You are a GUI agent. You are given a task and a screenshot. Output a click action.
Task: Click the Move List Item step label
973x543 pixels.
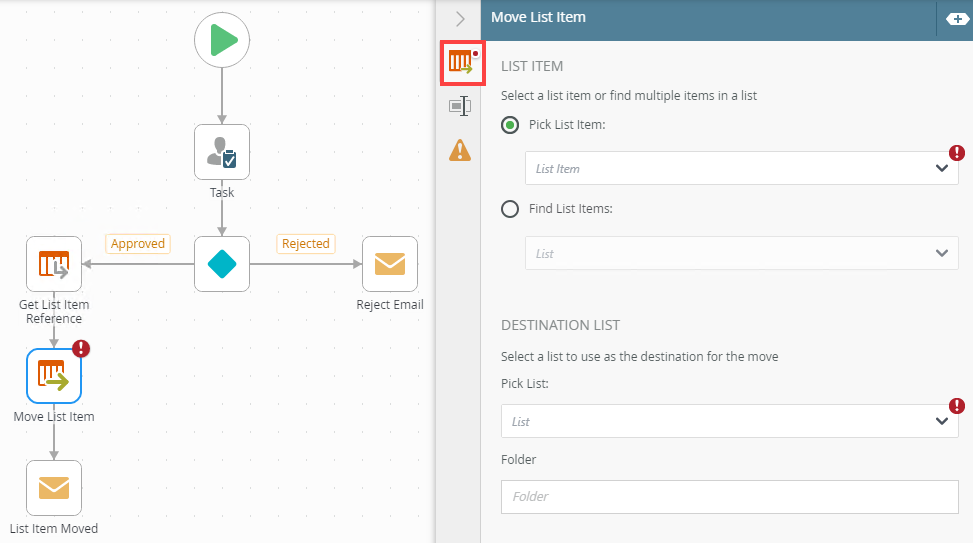(x=54, y=416)
